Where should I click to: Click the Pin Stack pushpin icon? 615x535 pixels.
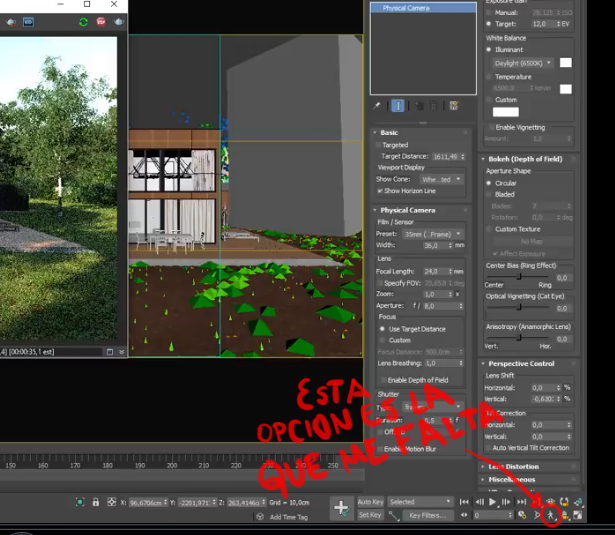click(377, 106)
